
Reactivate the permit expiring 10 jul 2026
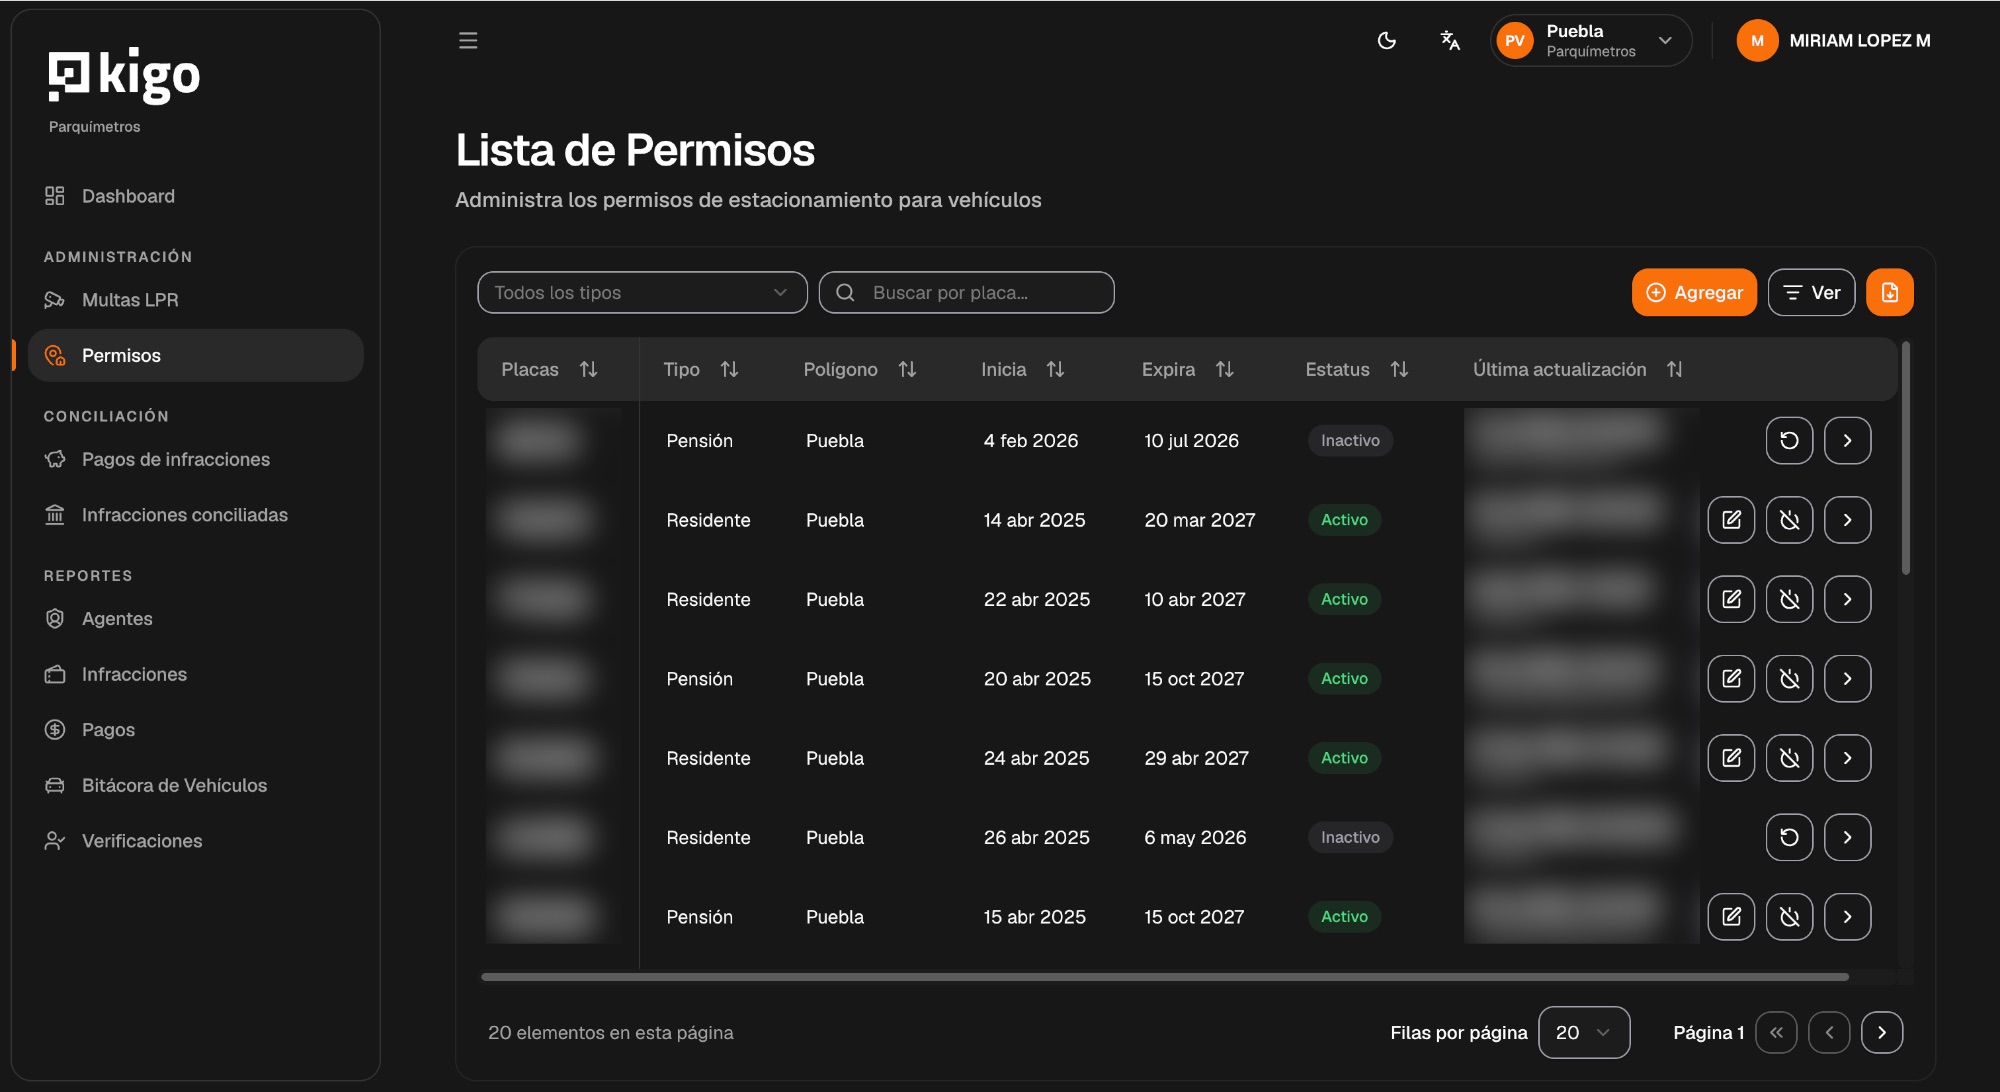[1789, 441]
